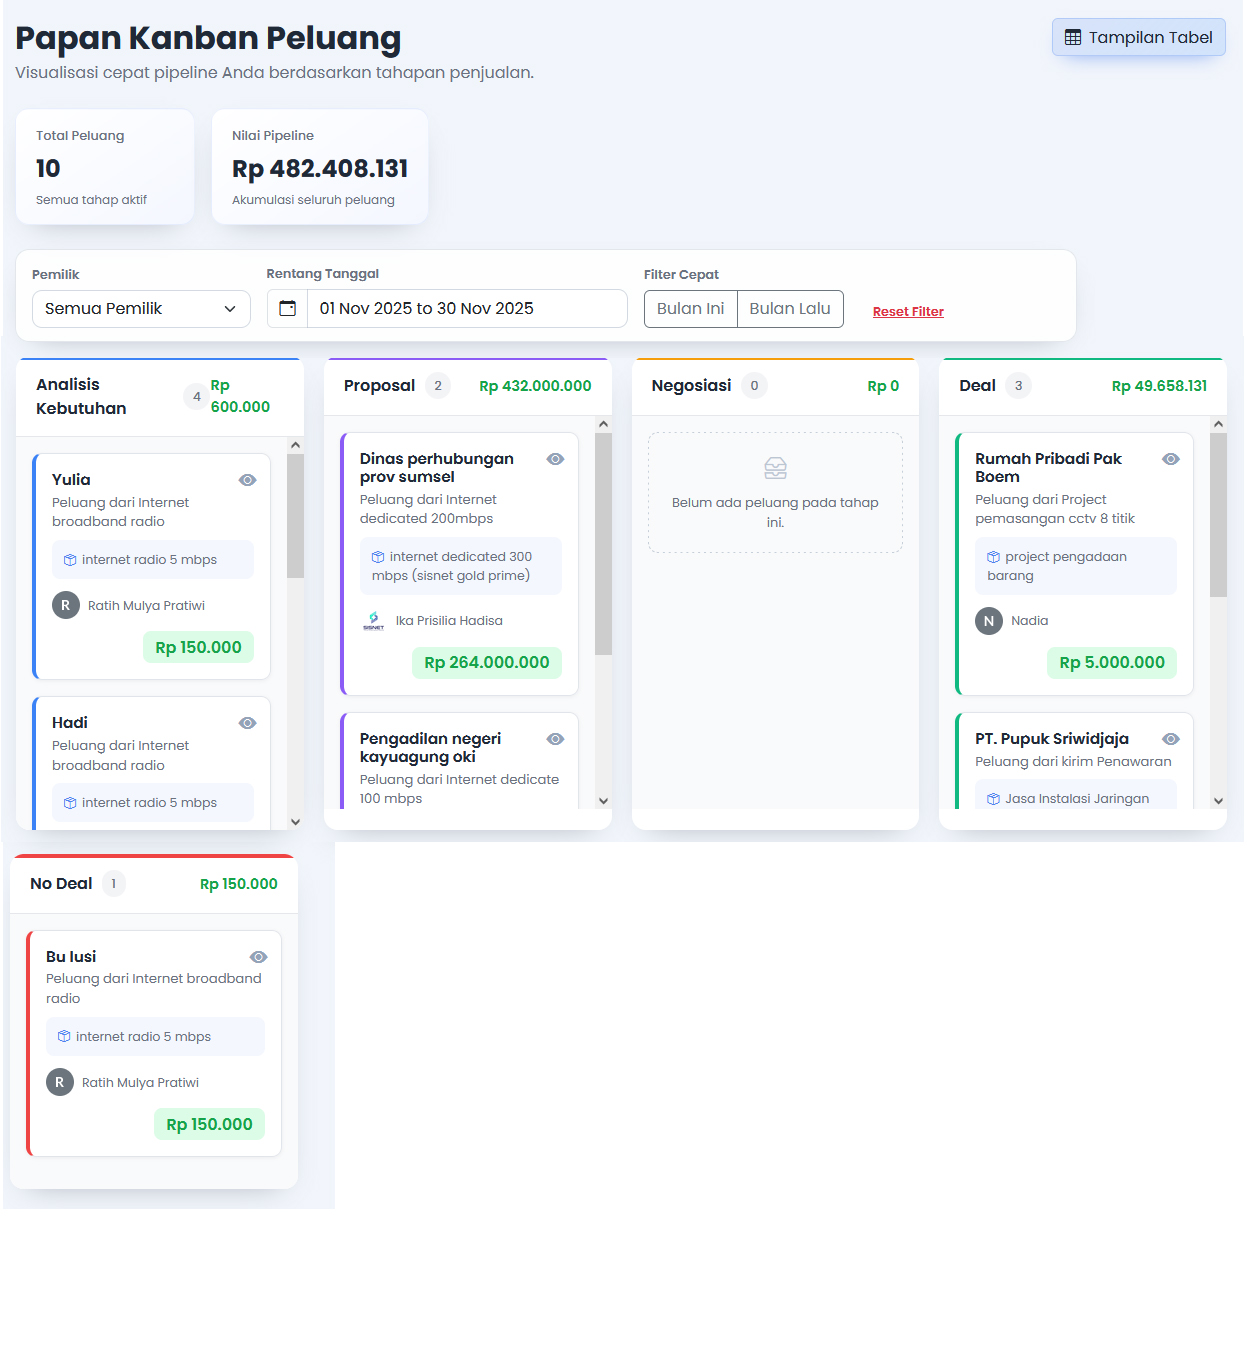
Task: Switch to Tampilan Tabel view
Action: pos(1138,38)
